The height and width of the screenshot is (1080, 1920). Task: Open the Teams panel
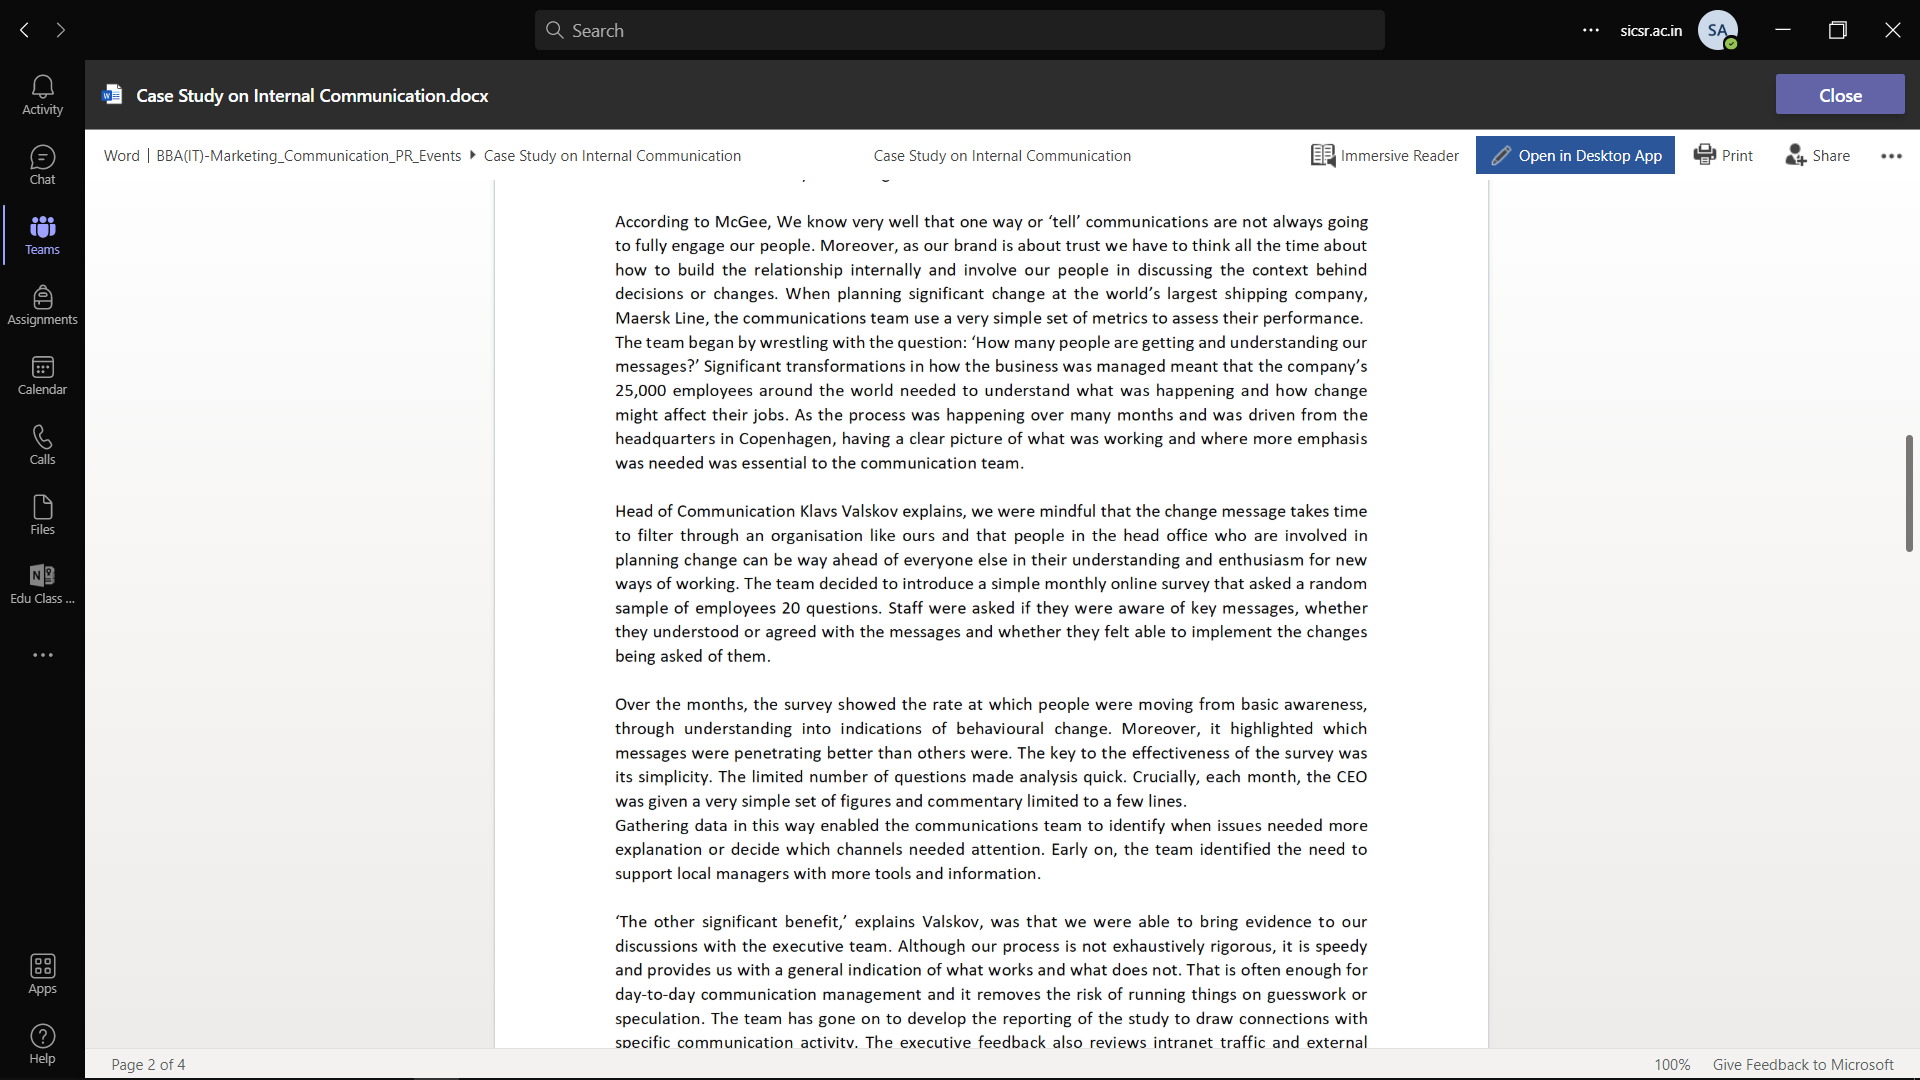click(x=42, y=234)
